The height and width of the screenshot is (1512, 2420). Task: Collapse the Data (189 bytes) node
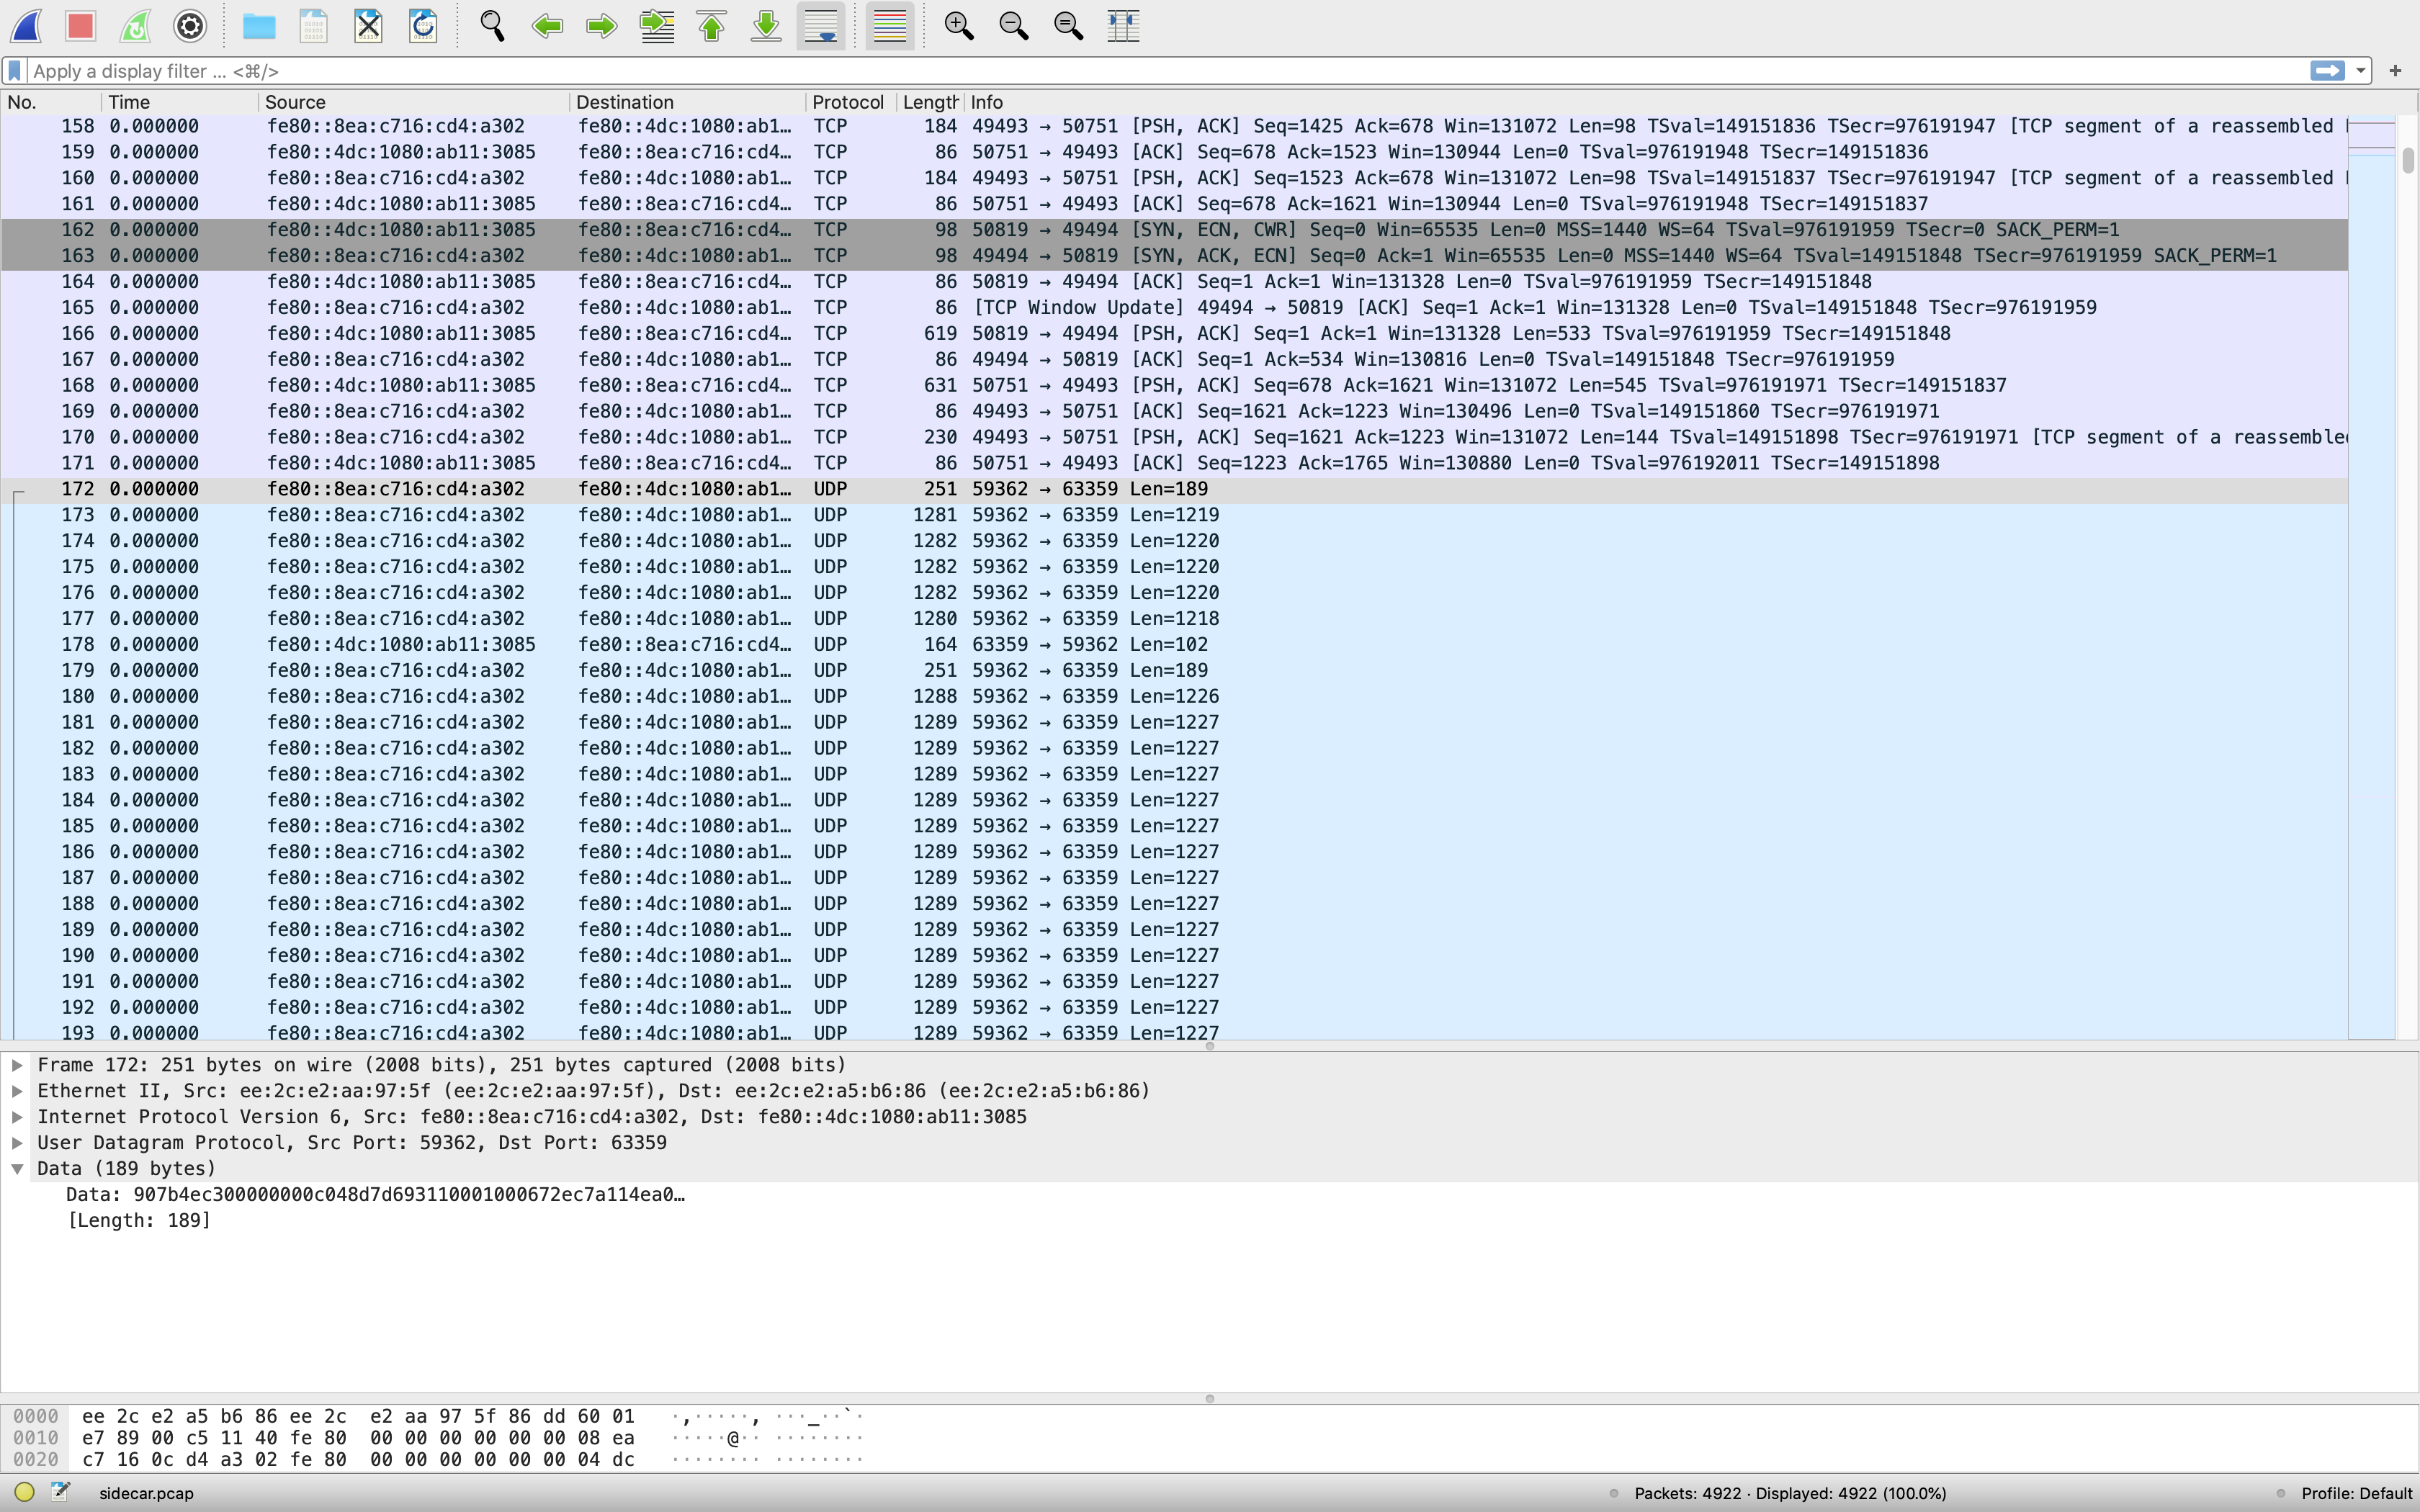tap(17, 1169)
